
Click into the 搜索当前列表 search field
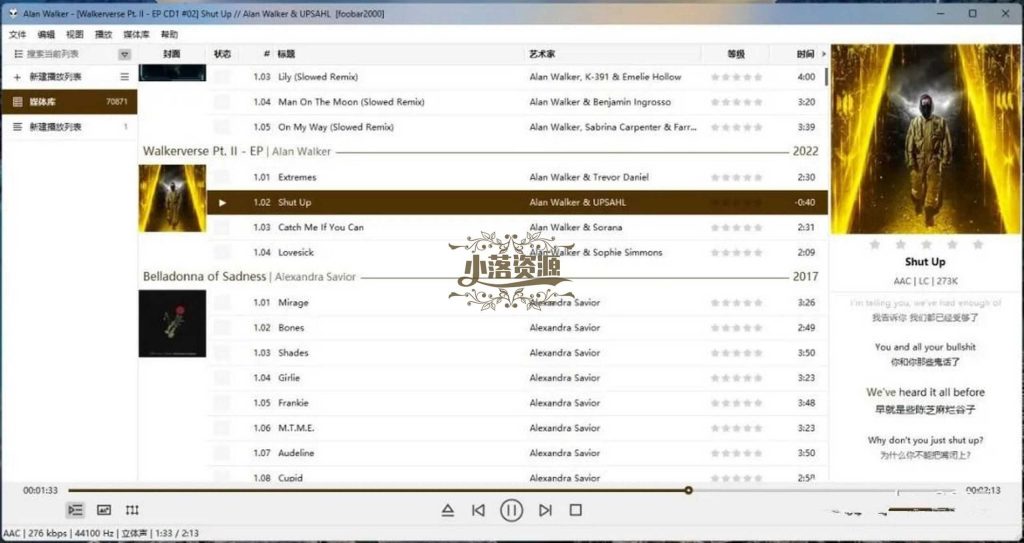click(71, 54)
